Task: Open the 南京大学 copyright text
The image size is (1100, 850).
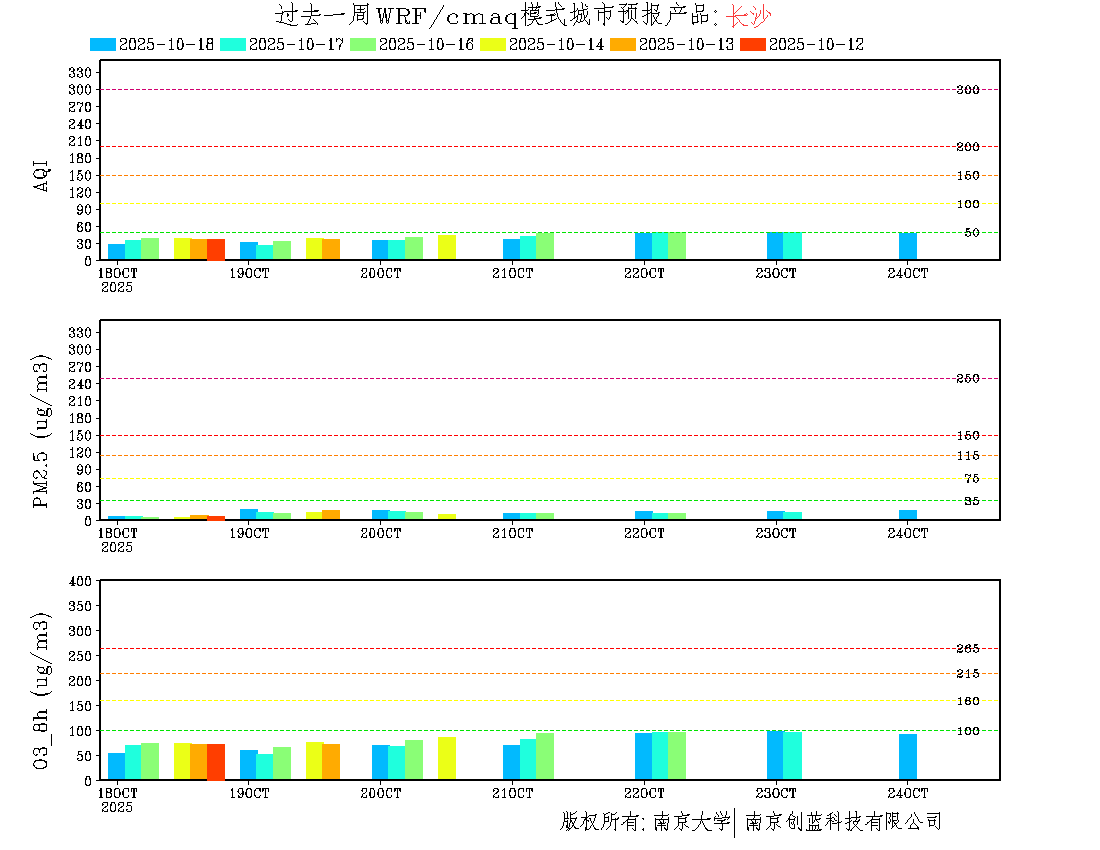Action: [x=691, y=822]
